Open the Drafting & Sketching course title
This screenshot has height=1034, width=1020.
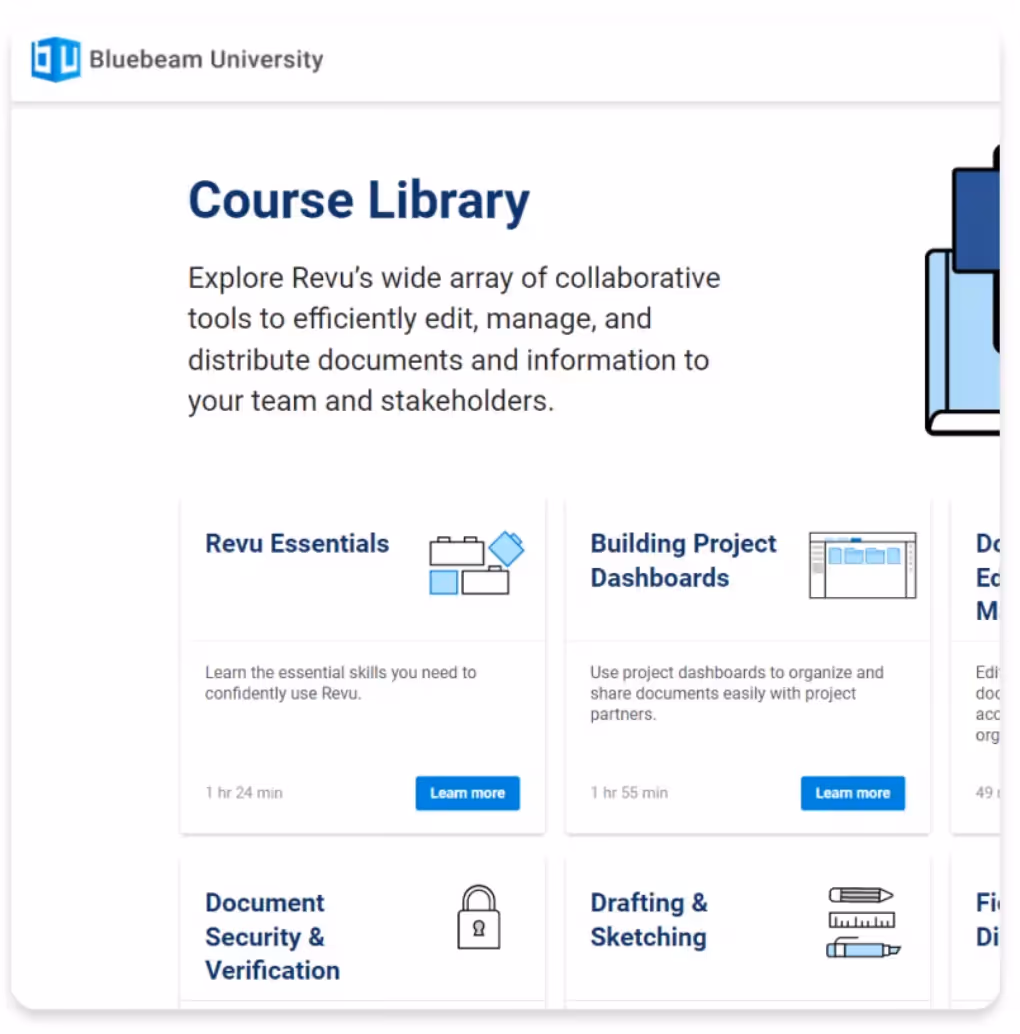click(x=648, y=919)
